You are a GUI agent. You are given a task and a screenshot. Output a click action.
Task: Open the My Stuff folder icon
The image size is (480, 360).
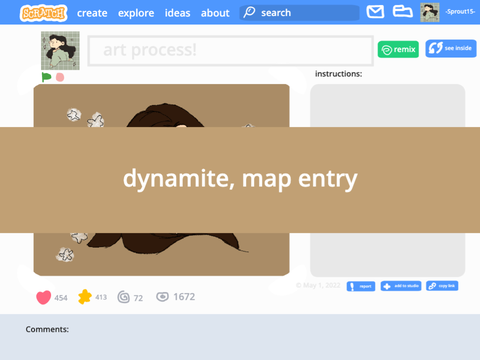[x=402, y=11]
